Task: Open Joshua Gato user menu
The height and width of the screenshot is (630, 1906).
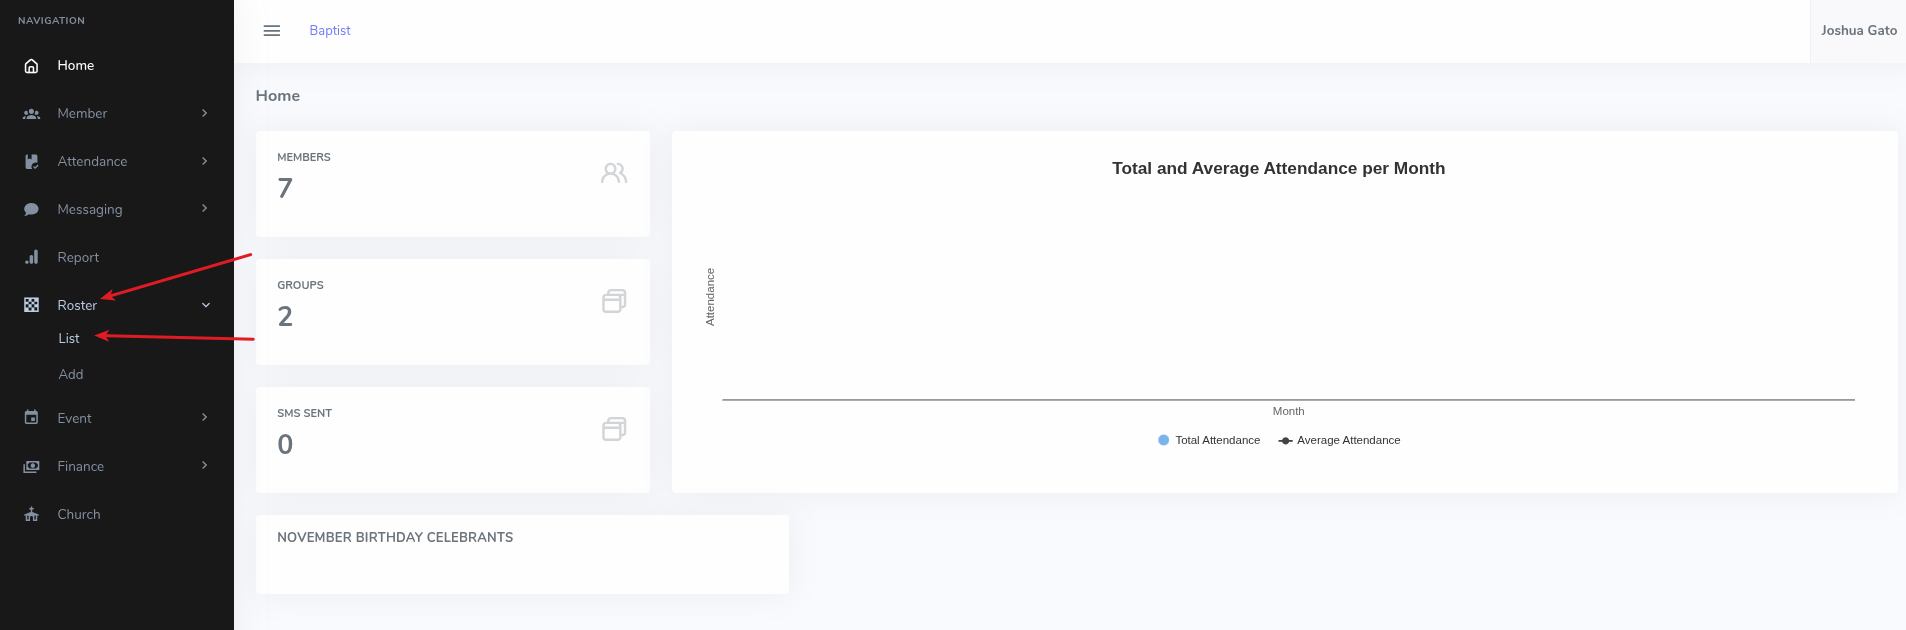Action: click(x=1858, y=31)
